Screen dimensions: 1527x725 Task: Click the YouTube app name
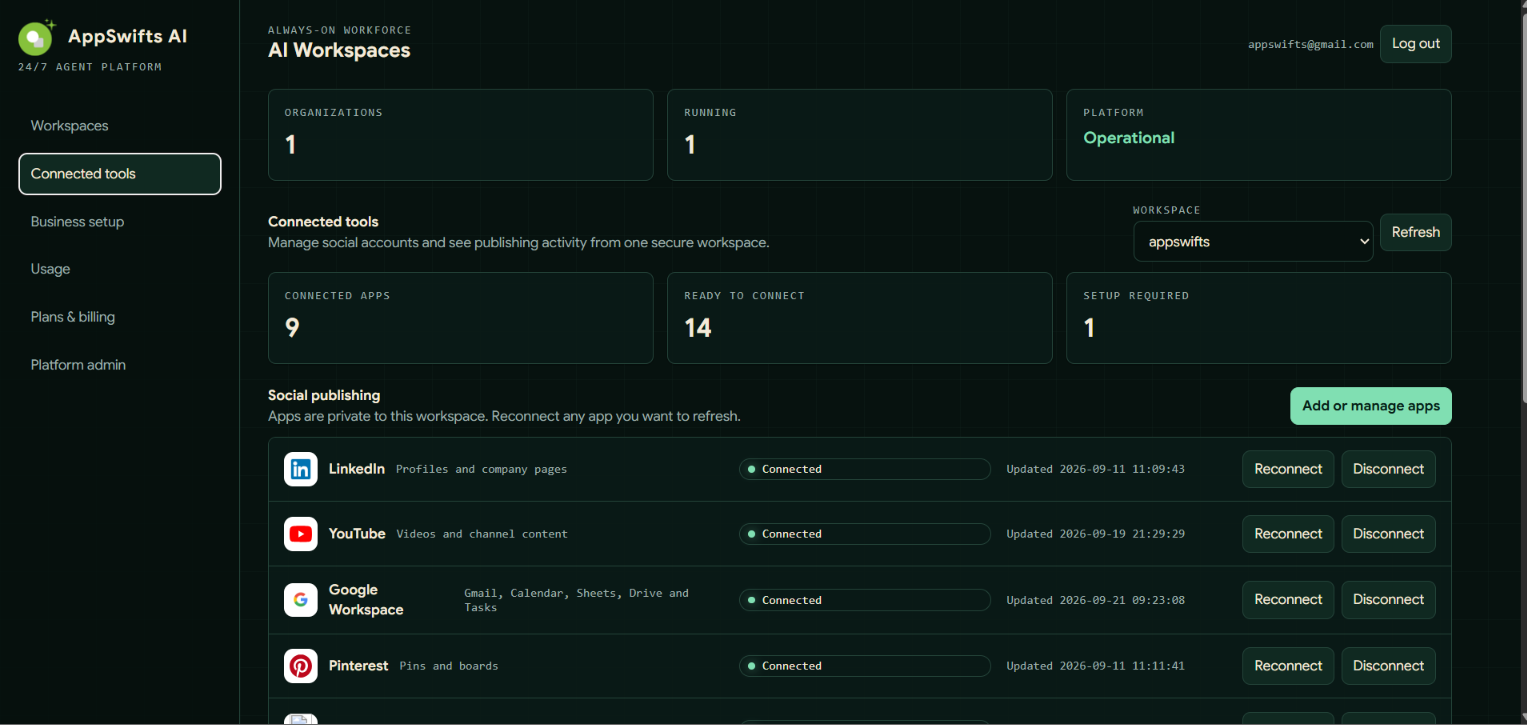click(x=357, y=534)
